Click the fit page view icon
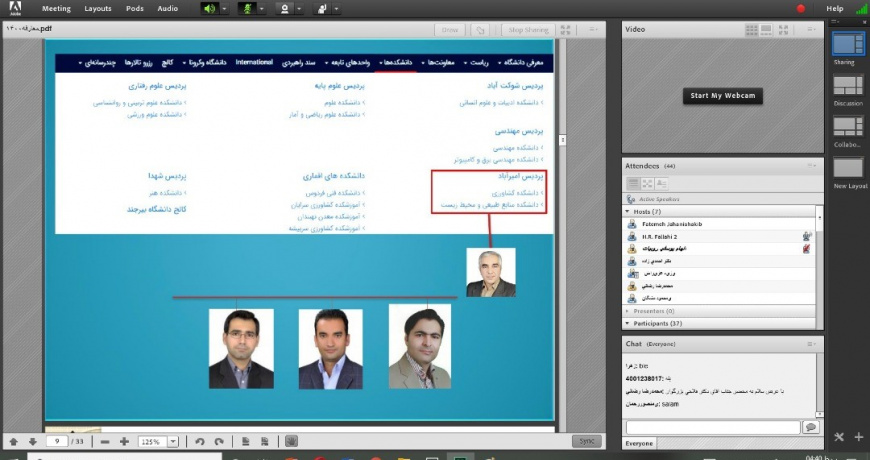 tap(245, 442)
